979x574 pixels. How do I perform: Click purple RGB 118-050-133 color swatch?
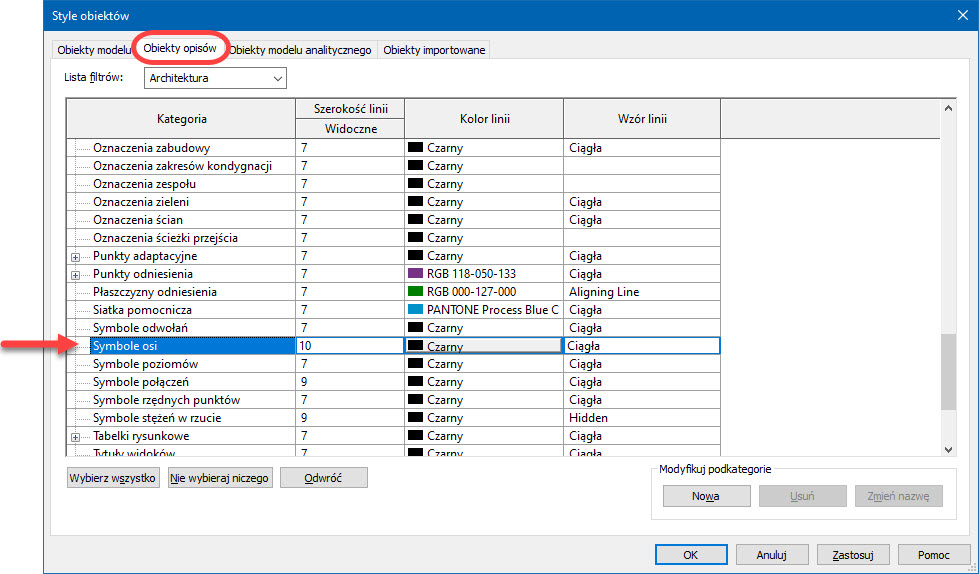[x=416, y=274]
